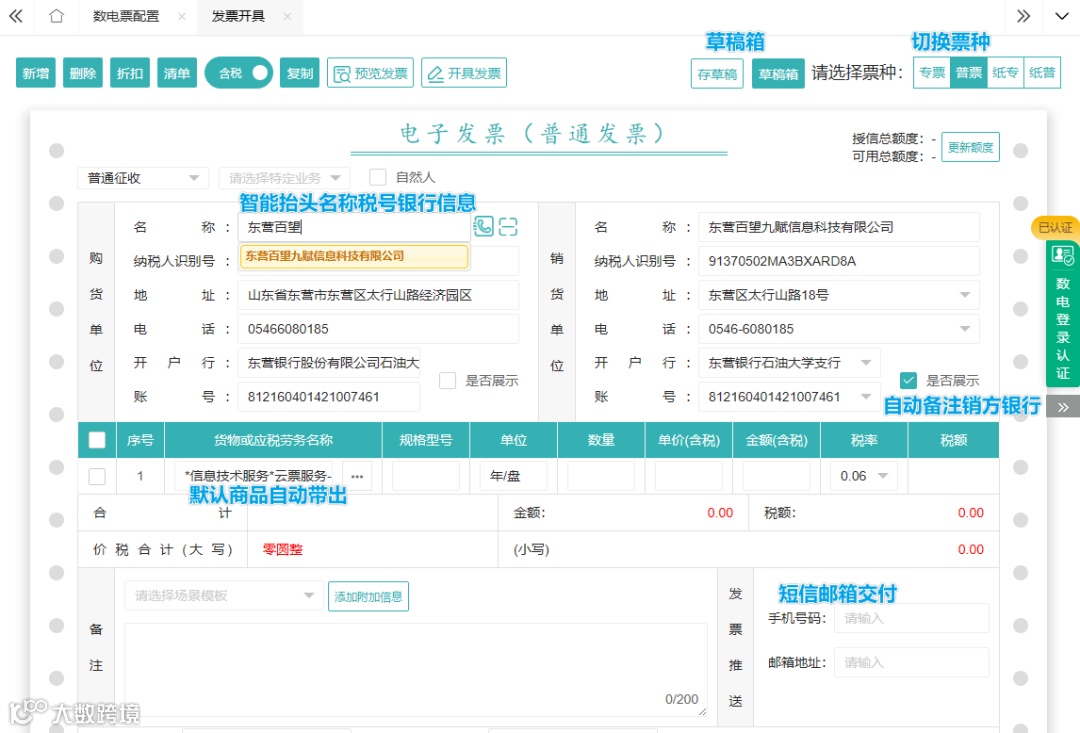The height and width of the screenshot is (733, 1080).
Task: Switch to 数电票配置 tab
Action: point(126,16)
